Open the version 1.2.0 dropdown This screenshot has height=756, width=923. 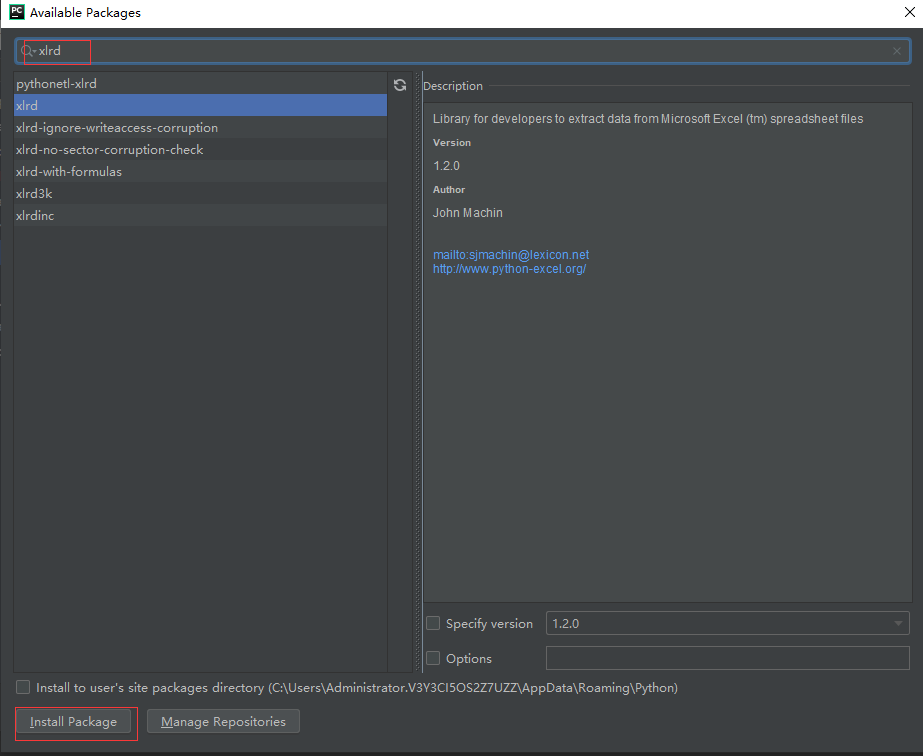point(727,623)
